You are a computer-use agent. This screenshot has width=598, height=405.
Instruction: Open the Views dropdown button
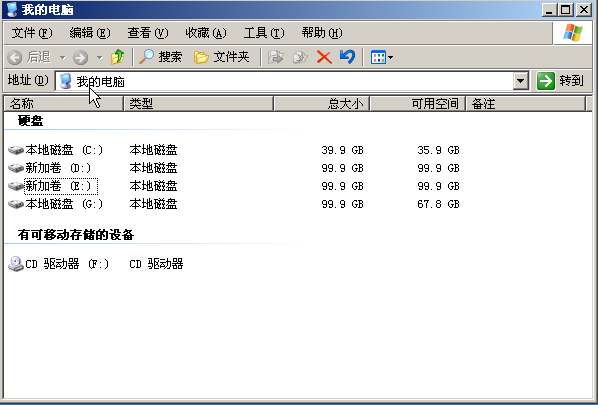click(x=382, y=58)
